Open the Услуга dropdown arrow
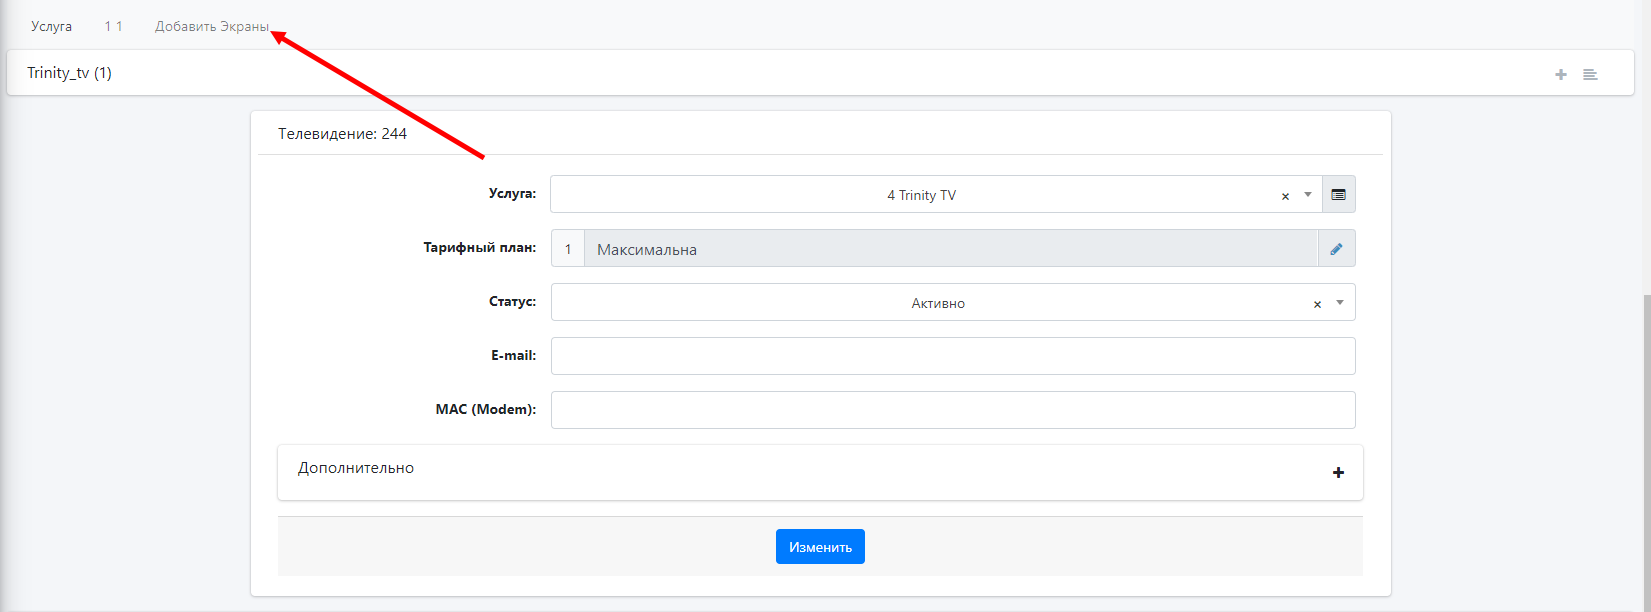 click(x=1308, y=195)
